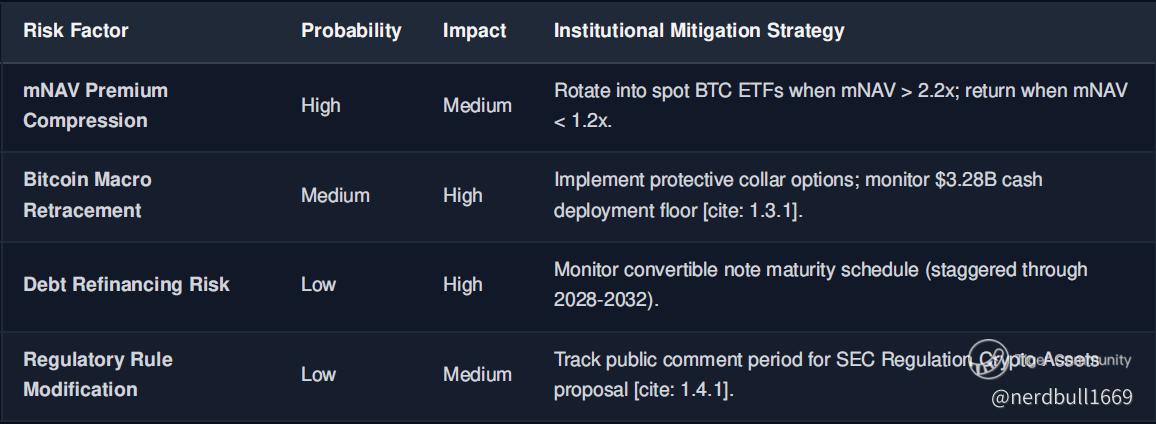Open the cite 1.4.1 reference
This screenshot has width=1156, height=424.
point(683,389)
